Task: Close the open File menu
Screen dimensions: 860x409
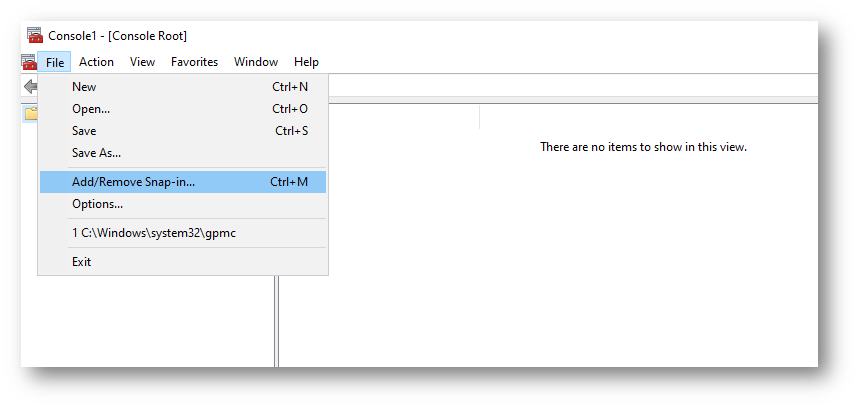Action: click(x=54, y=62)
